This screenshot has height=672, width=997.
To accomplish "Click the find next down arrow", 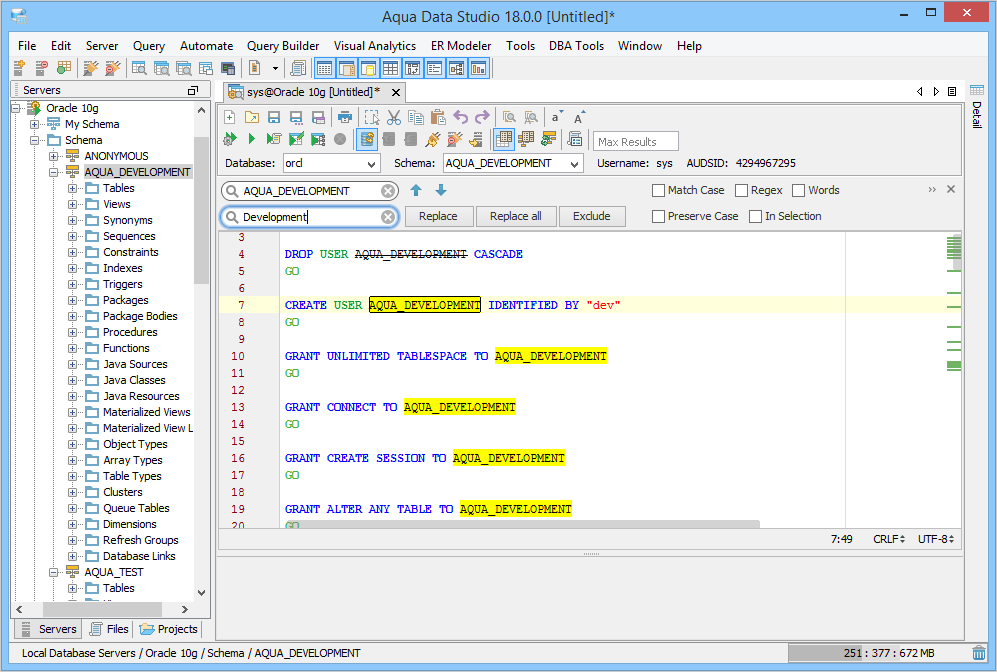I will click(441, 190).
